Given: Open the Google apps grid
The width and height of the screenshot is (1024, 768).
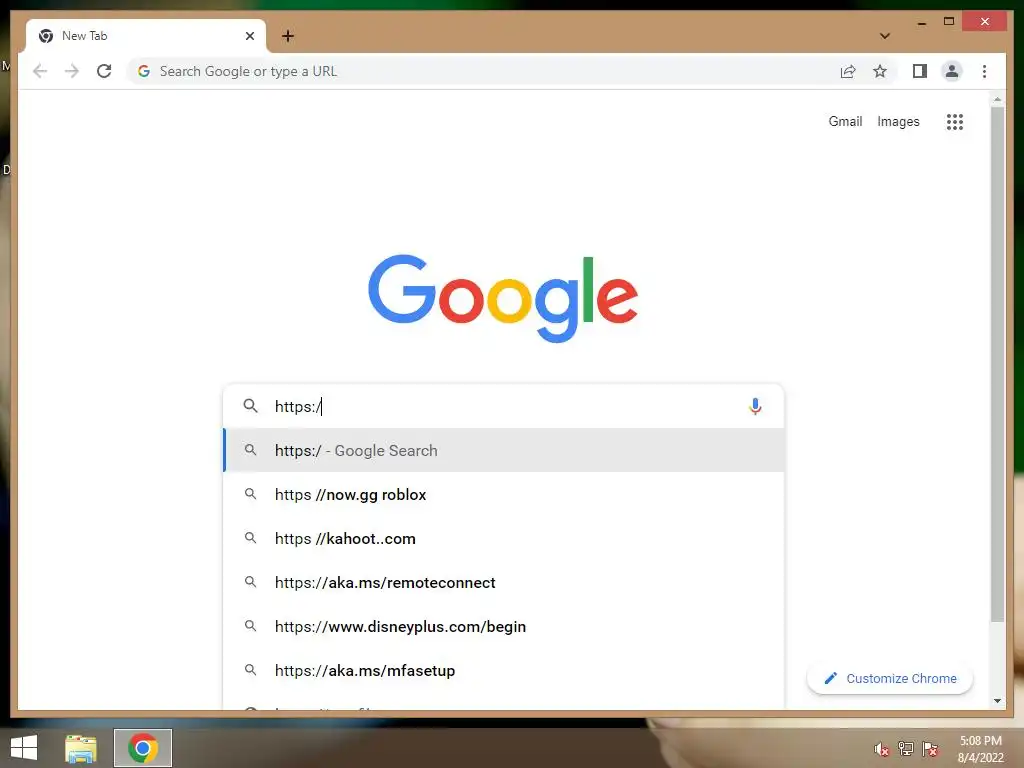Looking at the screenshot, I should [955, 121].
